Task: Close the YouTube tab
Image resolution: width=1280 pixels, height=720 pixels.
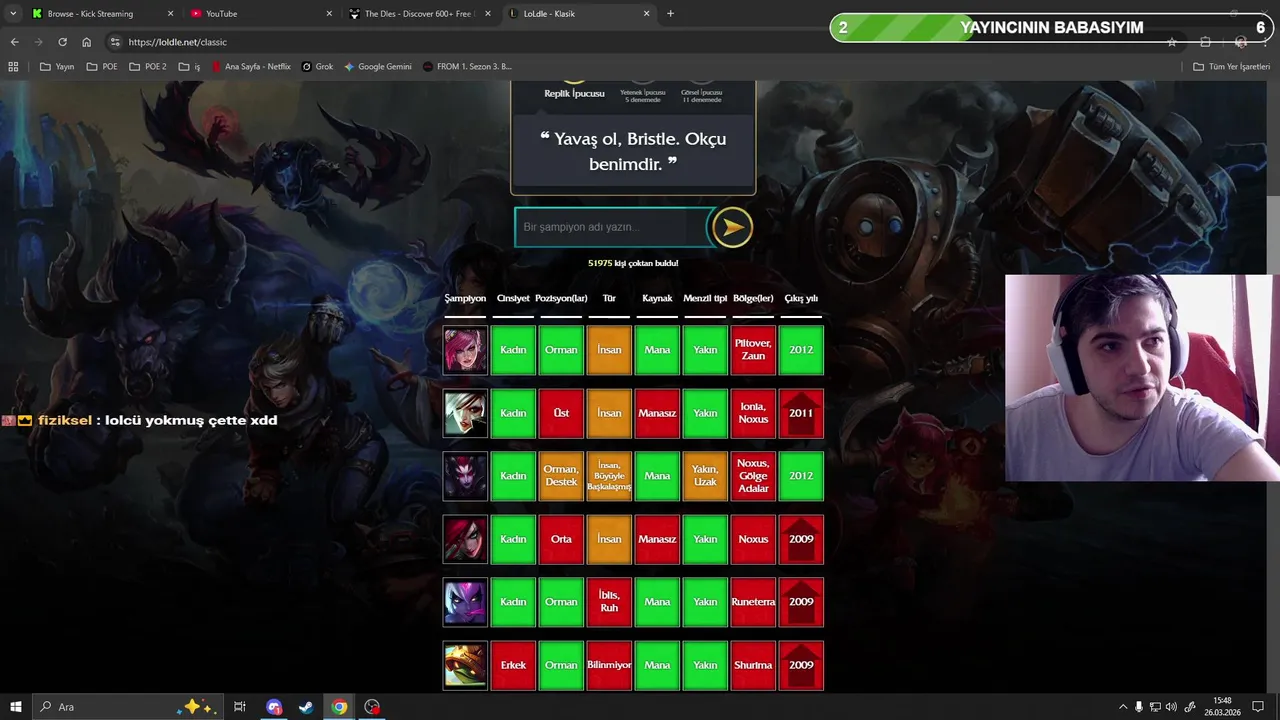Action: 329,14
